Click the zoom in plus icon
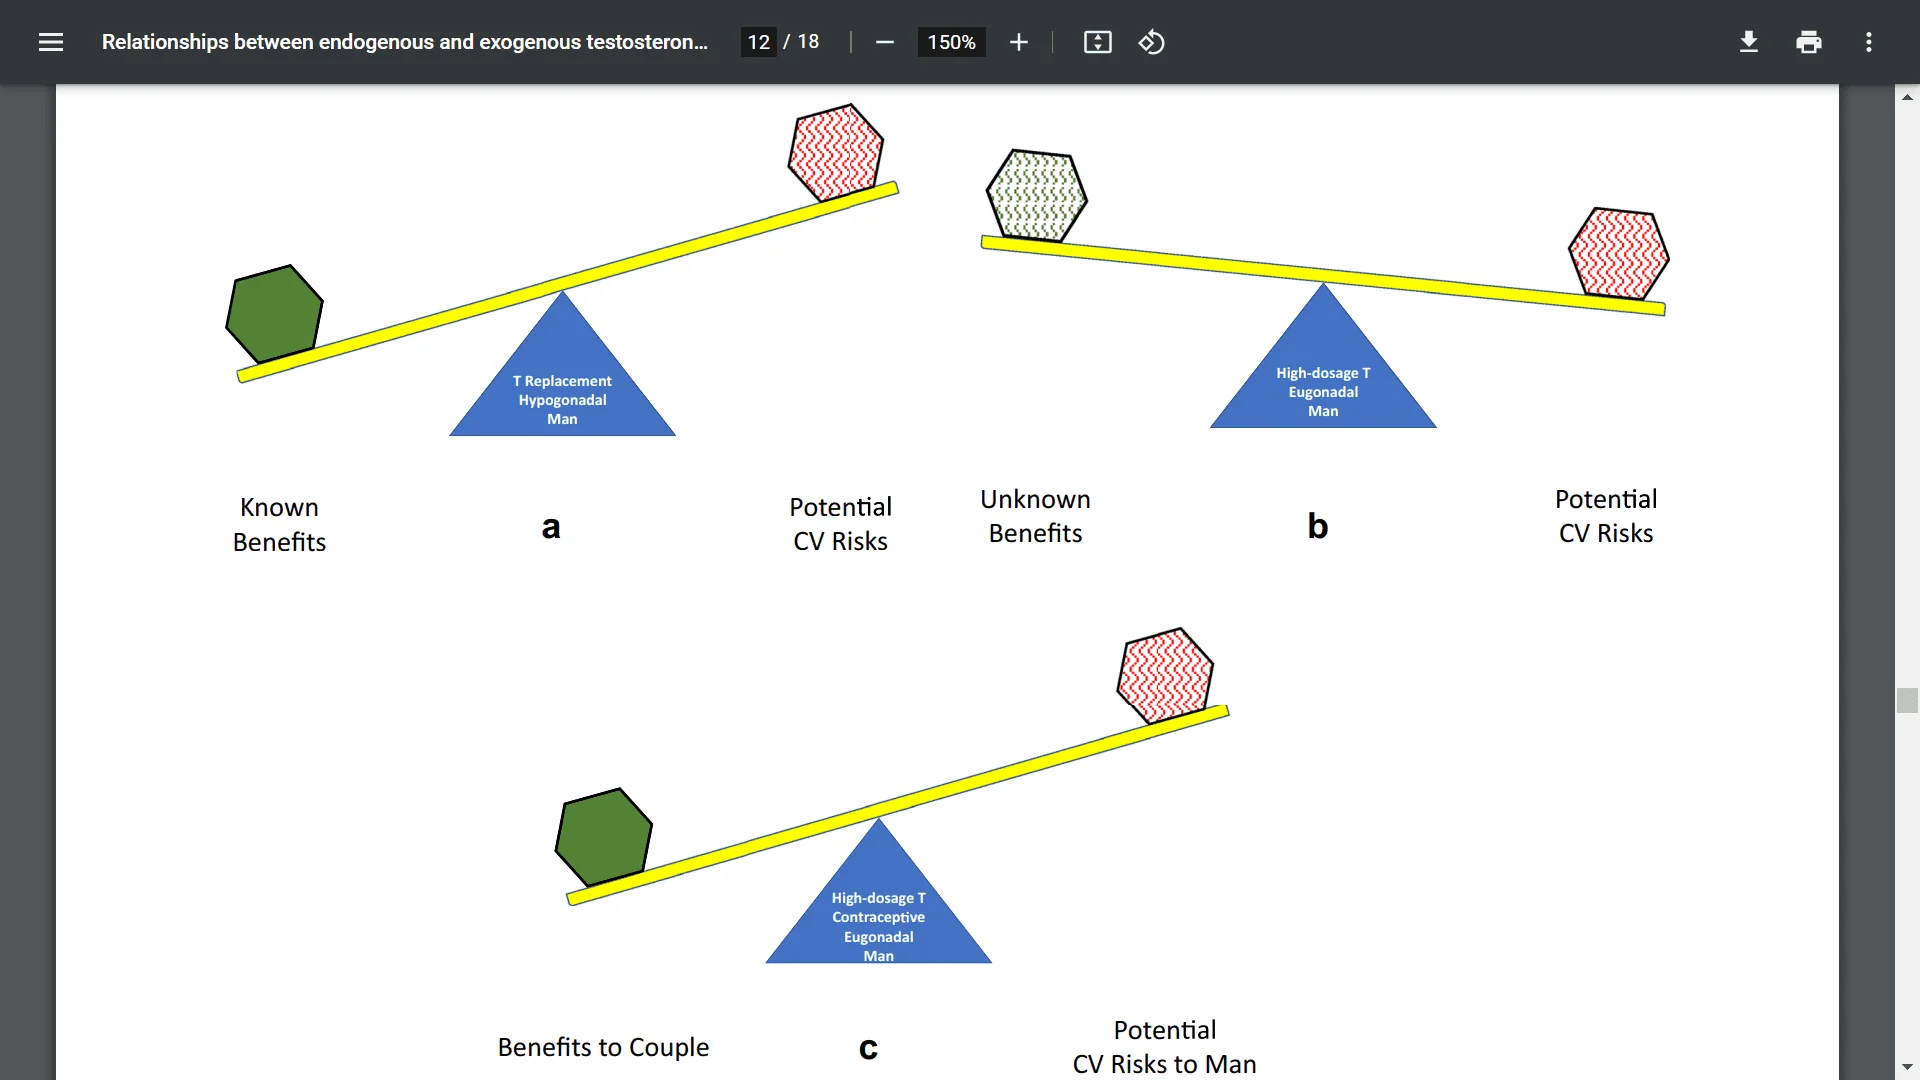1920x1080 pixels. tap(1018, 42)
